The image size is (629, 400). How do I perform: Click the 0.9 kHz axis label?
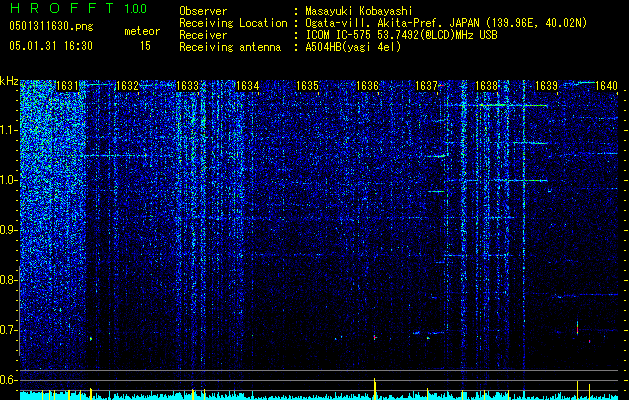point(9,230)
